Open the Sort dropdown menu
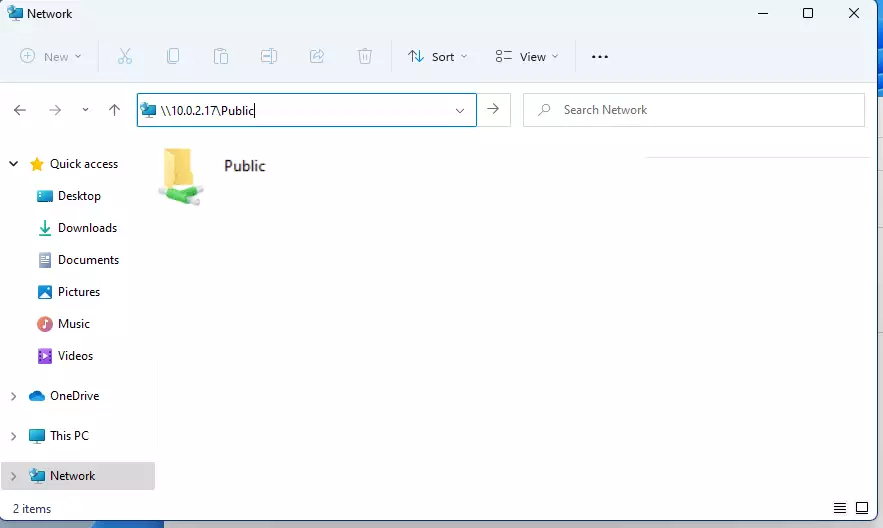 click(x=438, y=56)
